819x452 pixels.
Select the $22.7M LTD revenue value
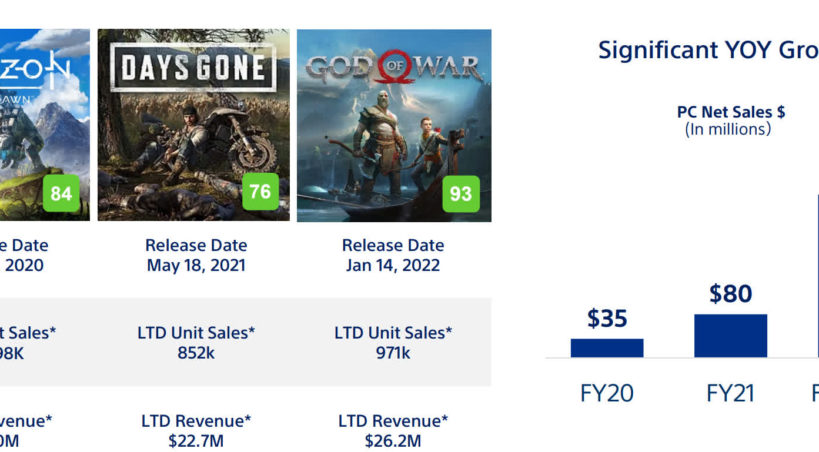pos(196,441)
